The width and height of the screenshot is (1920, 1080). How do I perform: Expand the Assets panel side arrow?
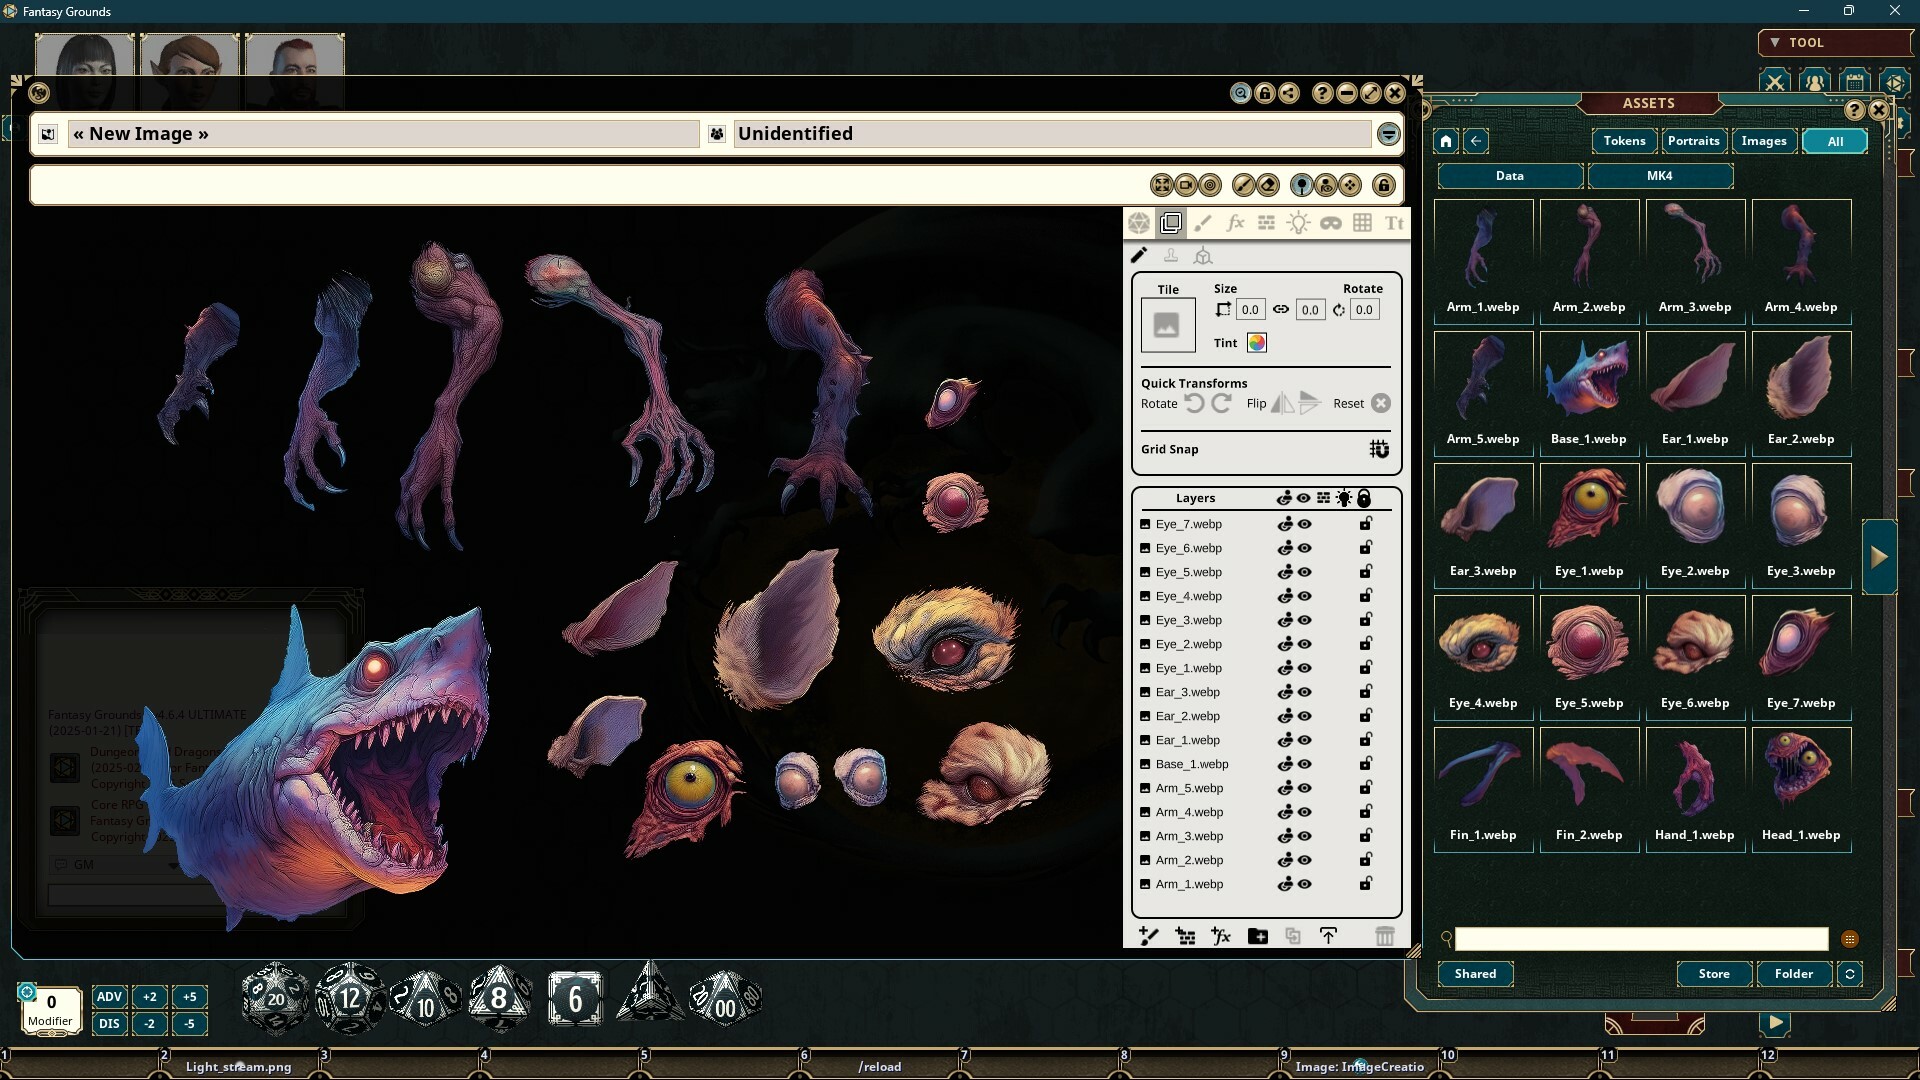point(1878,557)
